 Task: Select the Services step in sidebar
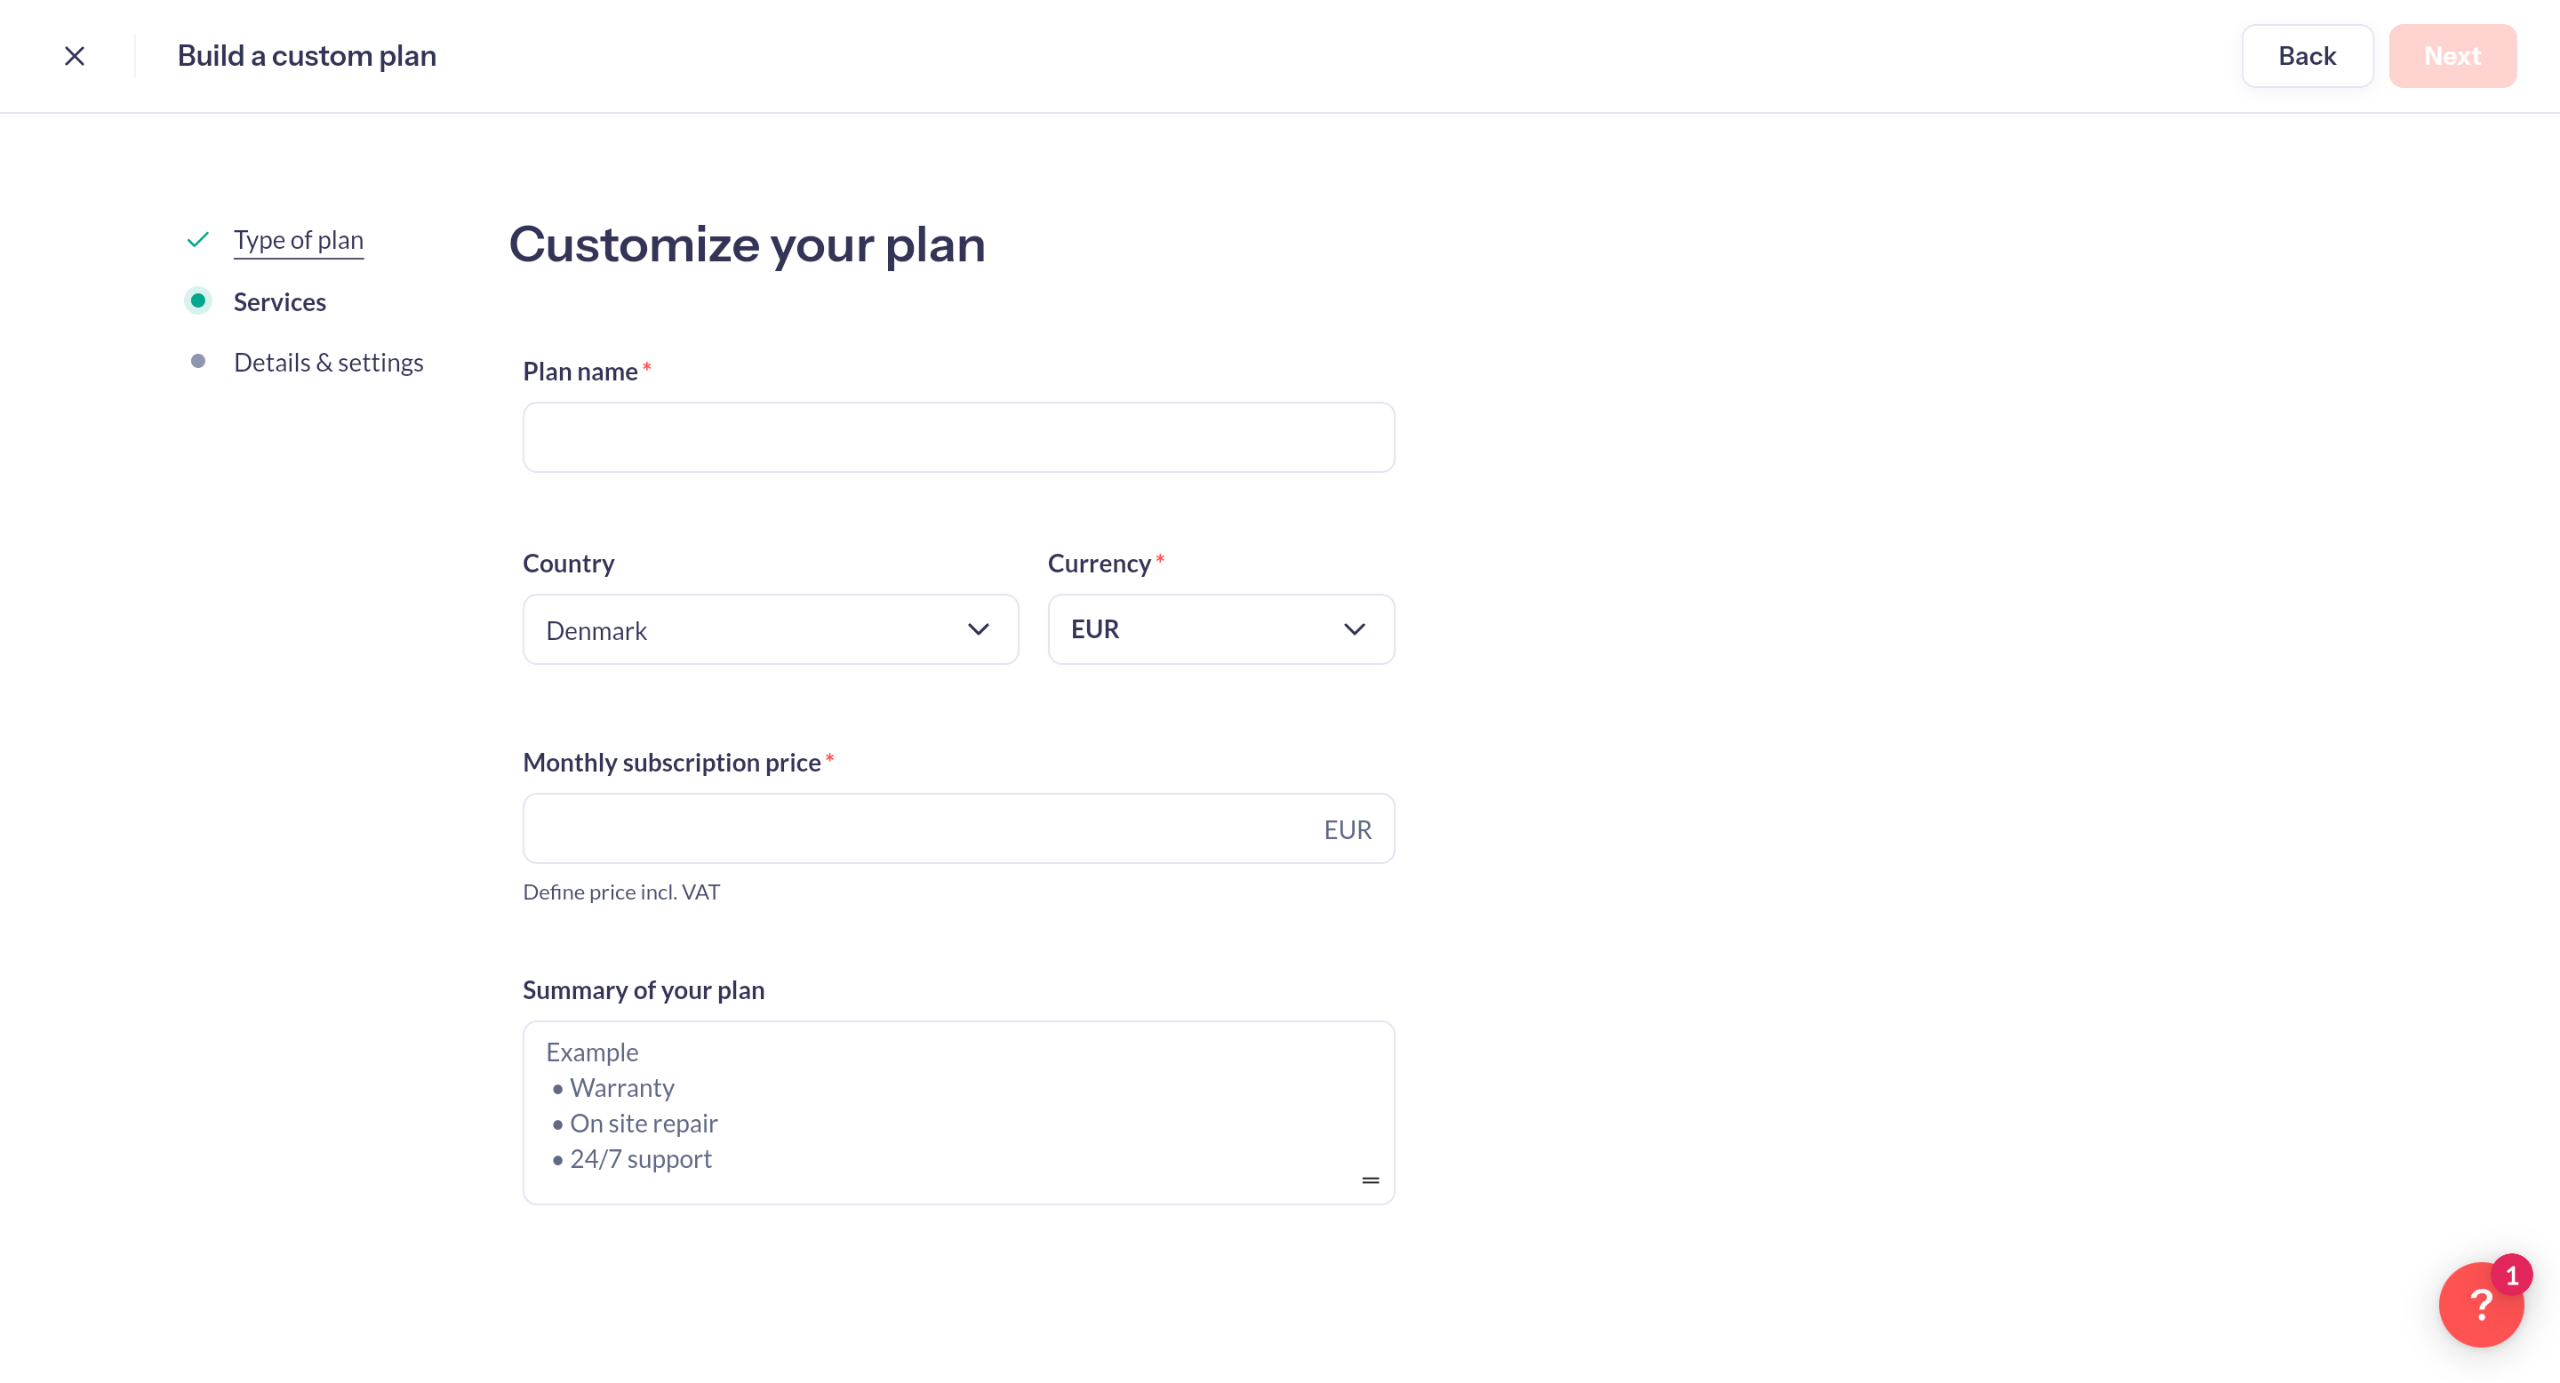pyautogui.click(x=280, y=302)
